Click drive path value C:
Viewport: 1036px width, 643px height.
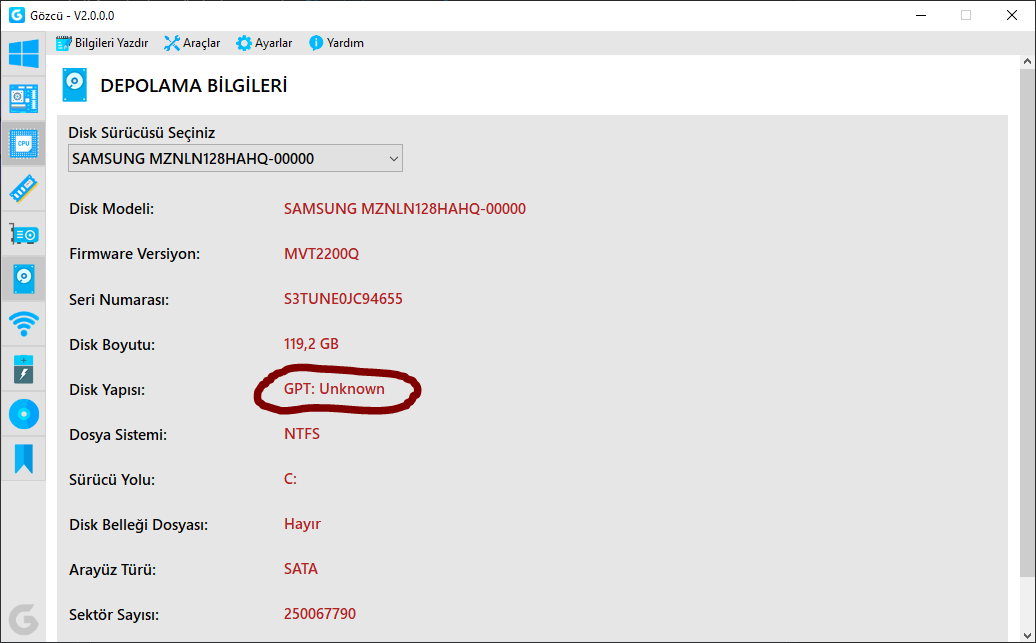click(x=291, y=478)
